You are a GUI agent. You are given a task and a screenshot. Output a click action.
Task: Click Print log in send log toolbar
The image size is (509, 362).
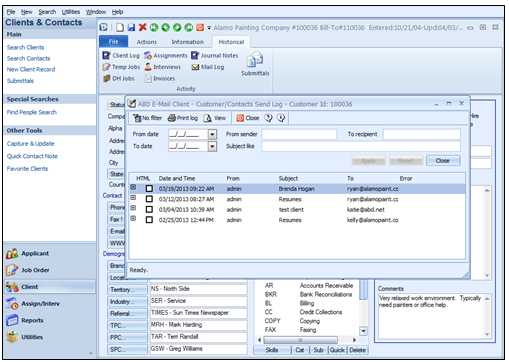click(183, 118)
